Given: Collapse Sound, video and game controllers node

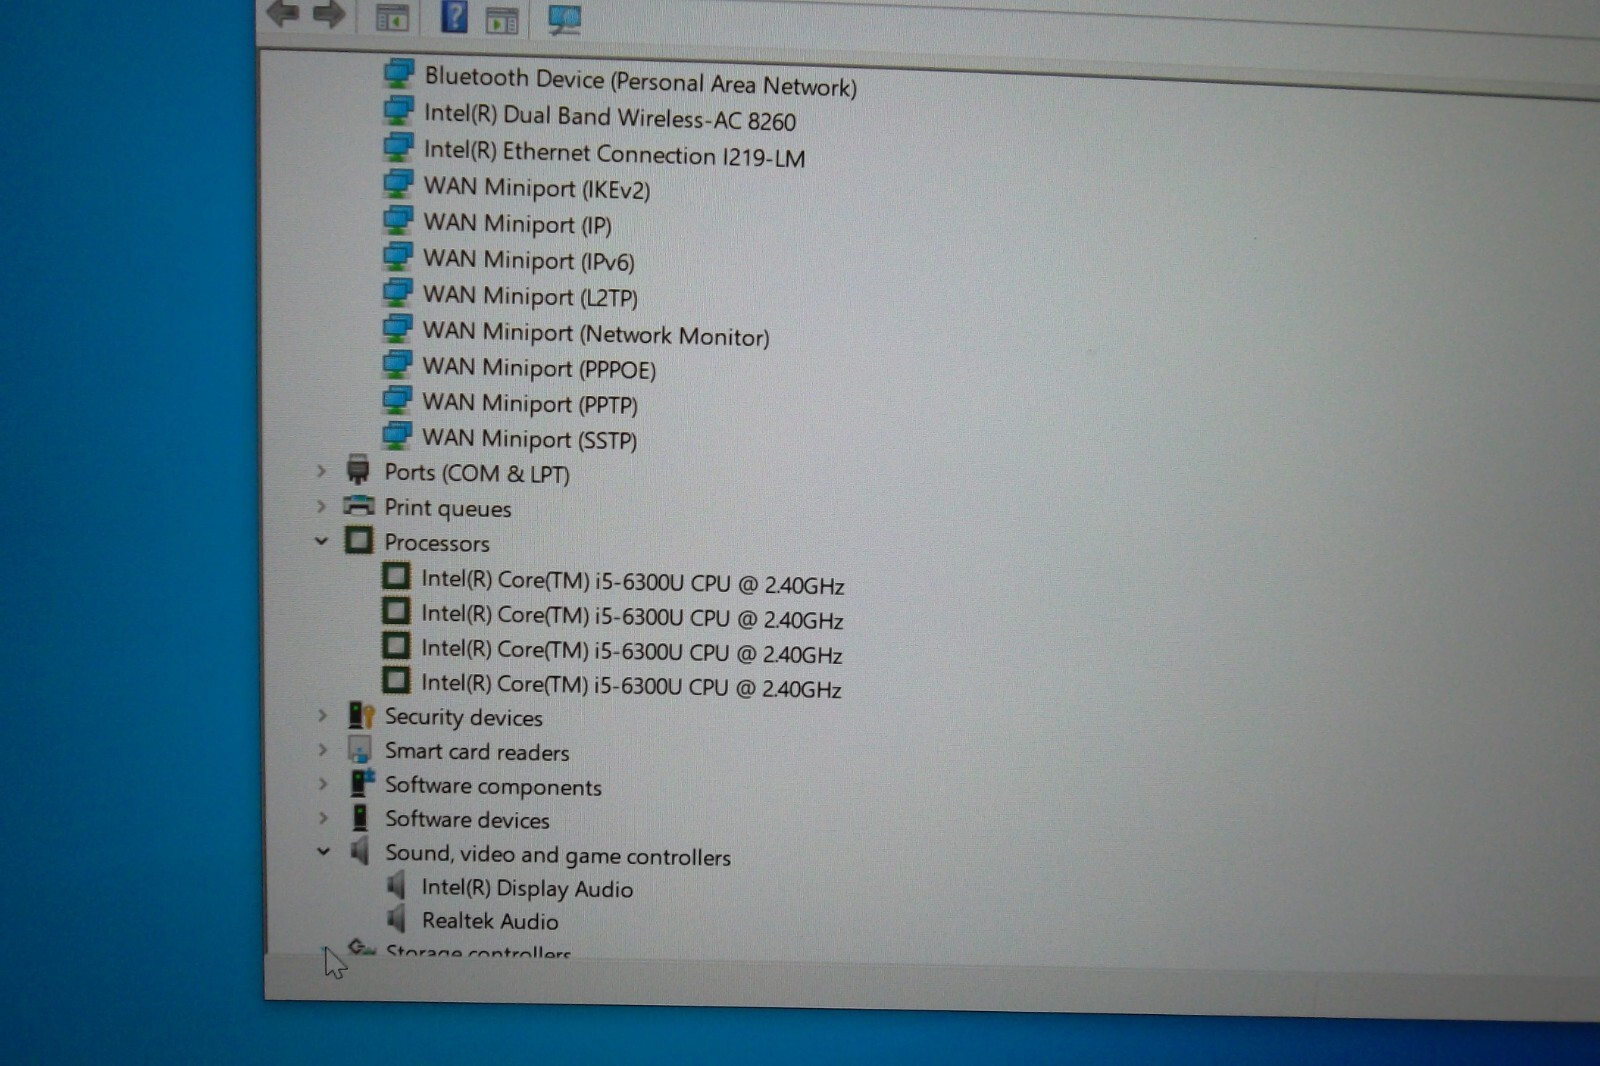Looking at the screenshot, I should point(323,852).
